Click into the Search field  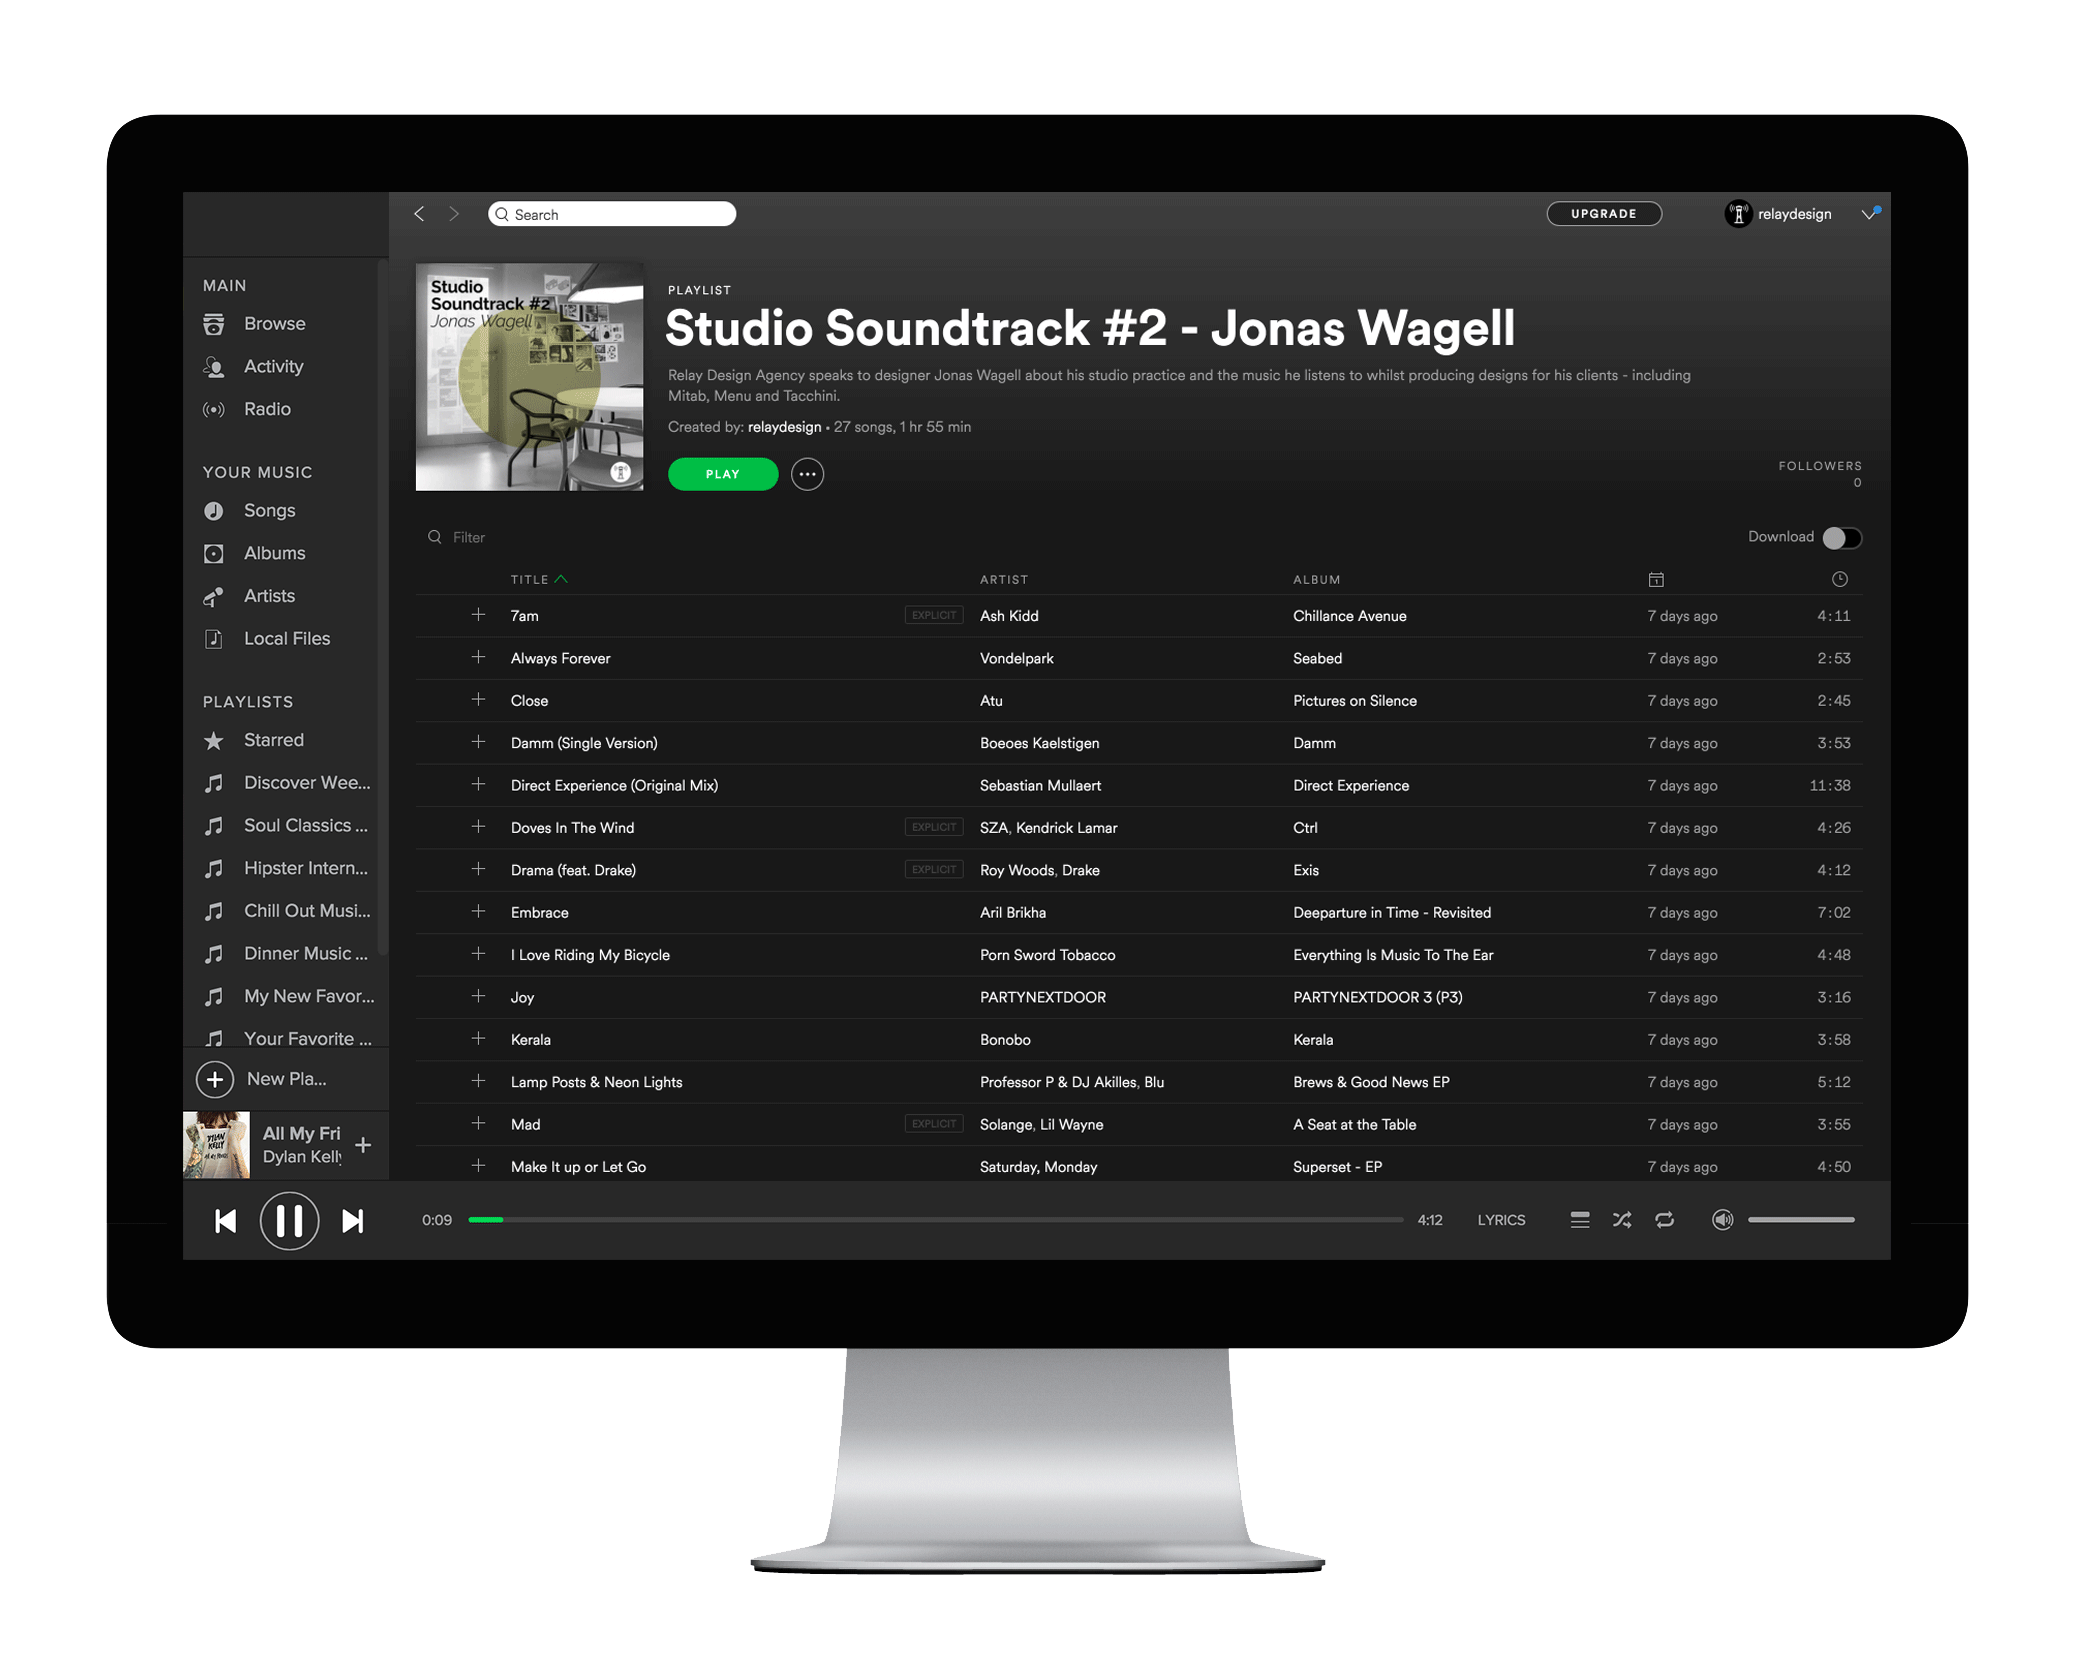pos(612,214)
